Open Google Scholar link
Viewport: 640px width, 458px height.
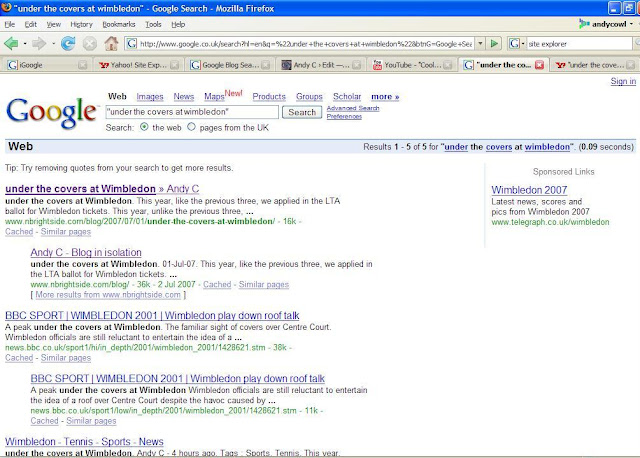(x=347, y=97)
